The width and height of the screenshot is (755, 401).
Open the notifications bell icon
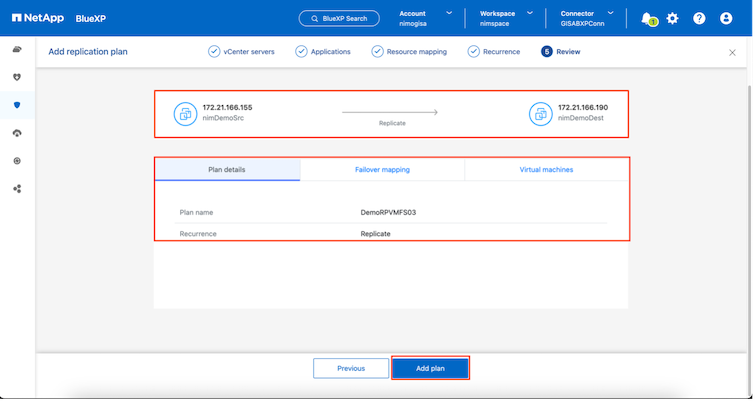648,18
